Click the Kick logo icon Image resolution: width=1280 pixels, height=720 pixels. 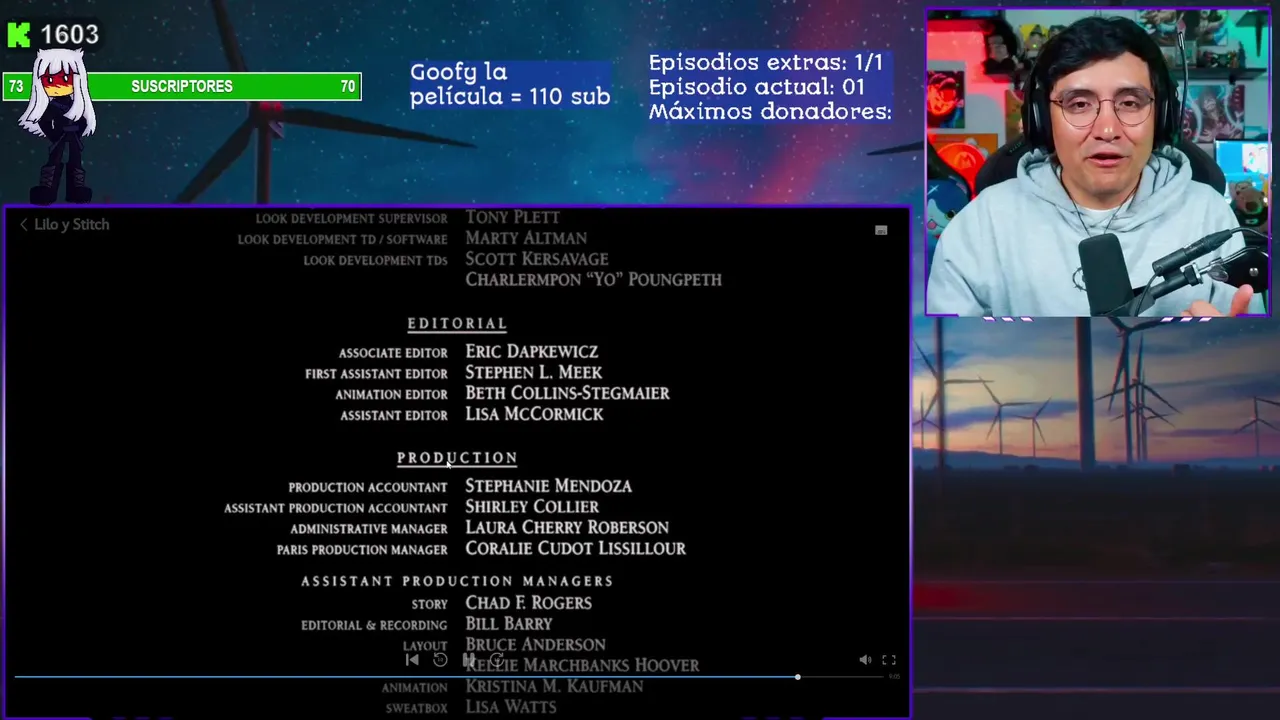(x=19, y=35)
